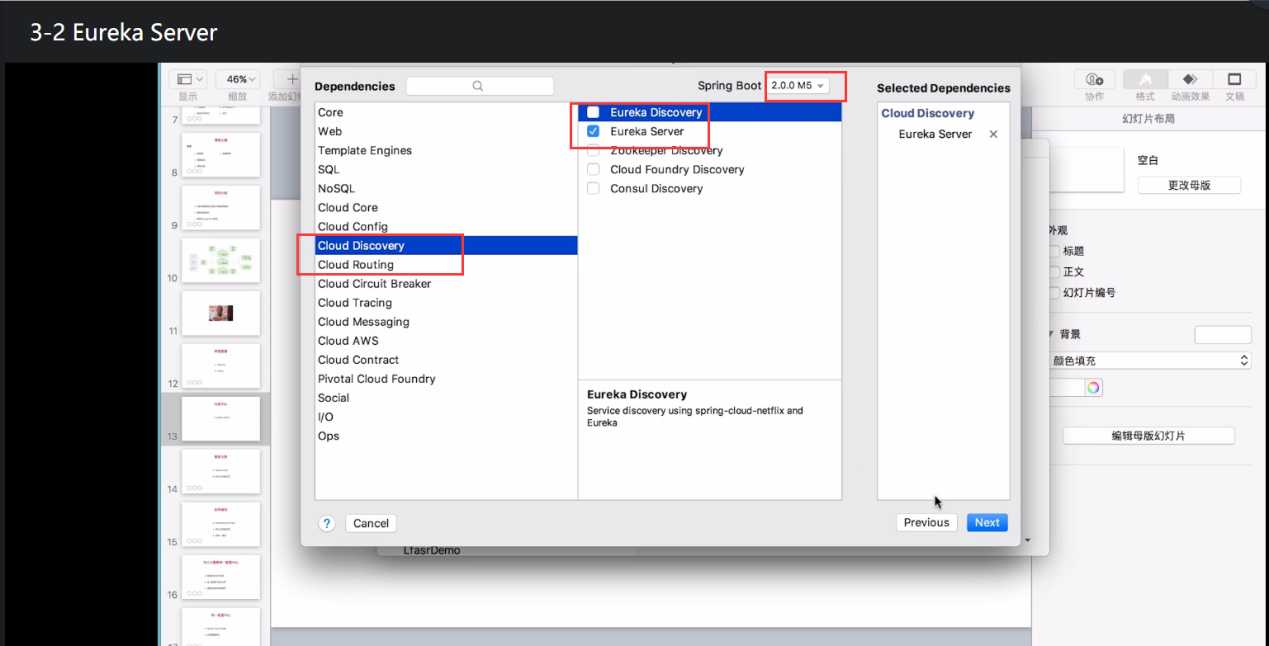Select Ops category
This screenshot has height=646, width=1269.
point(446,435)
